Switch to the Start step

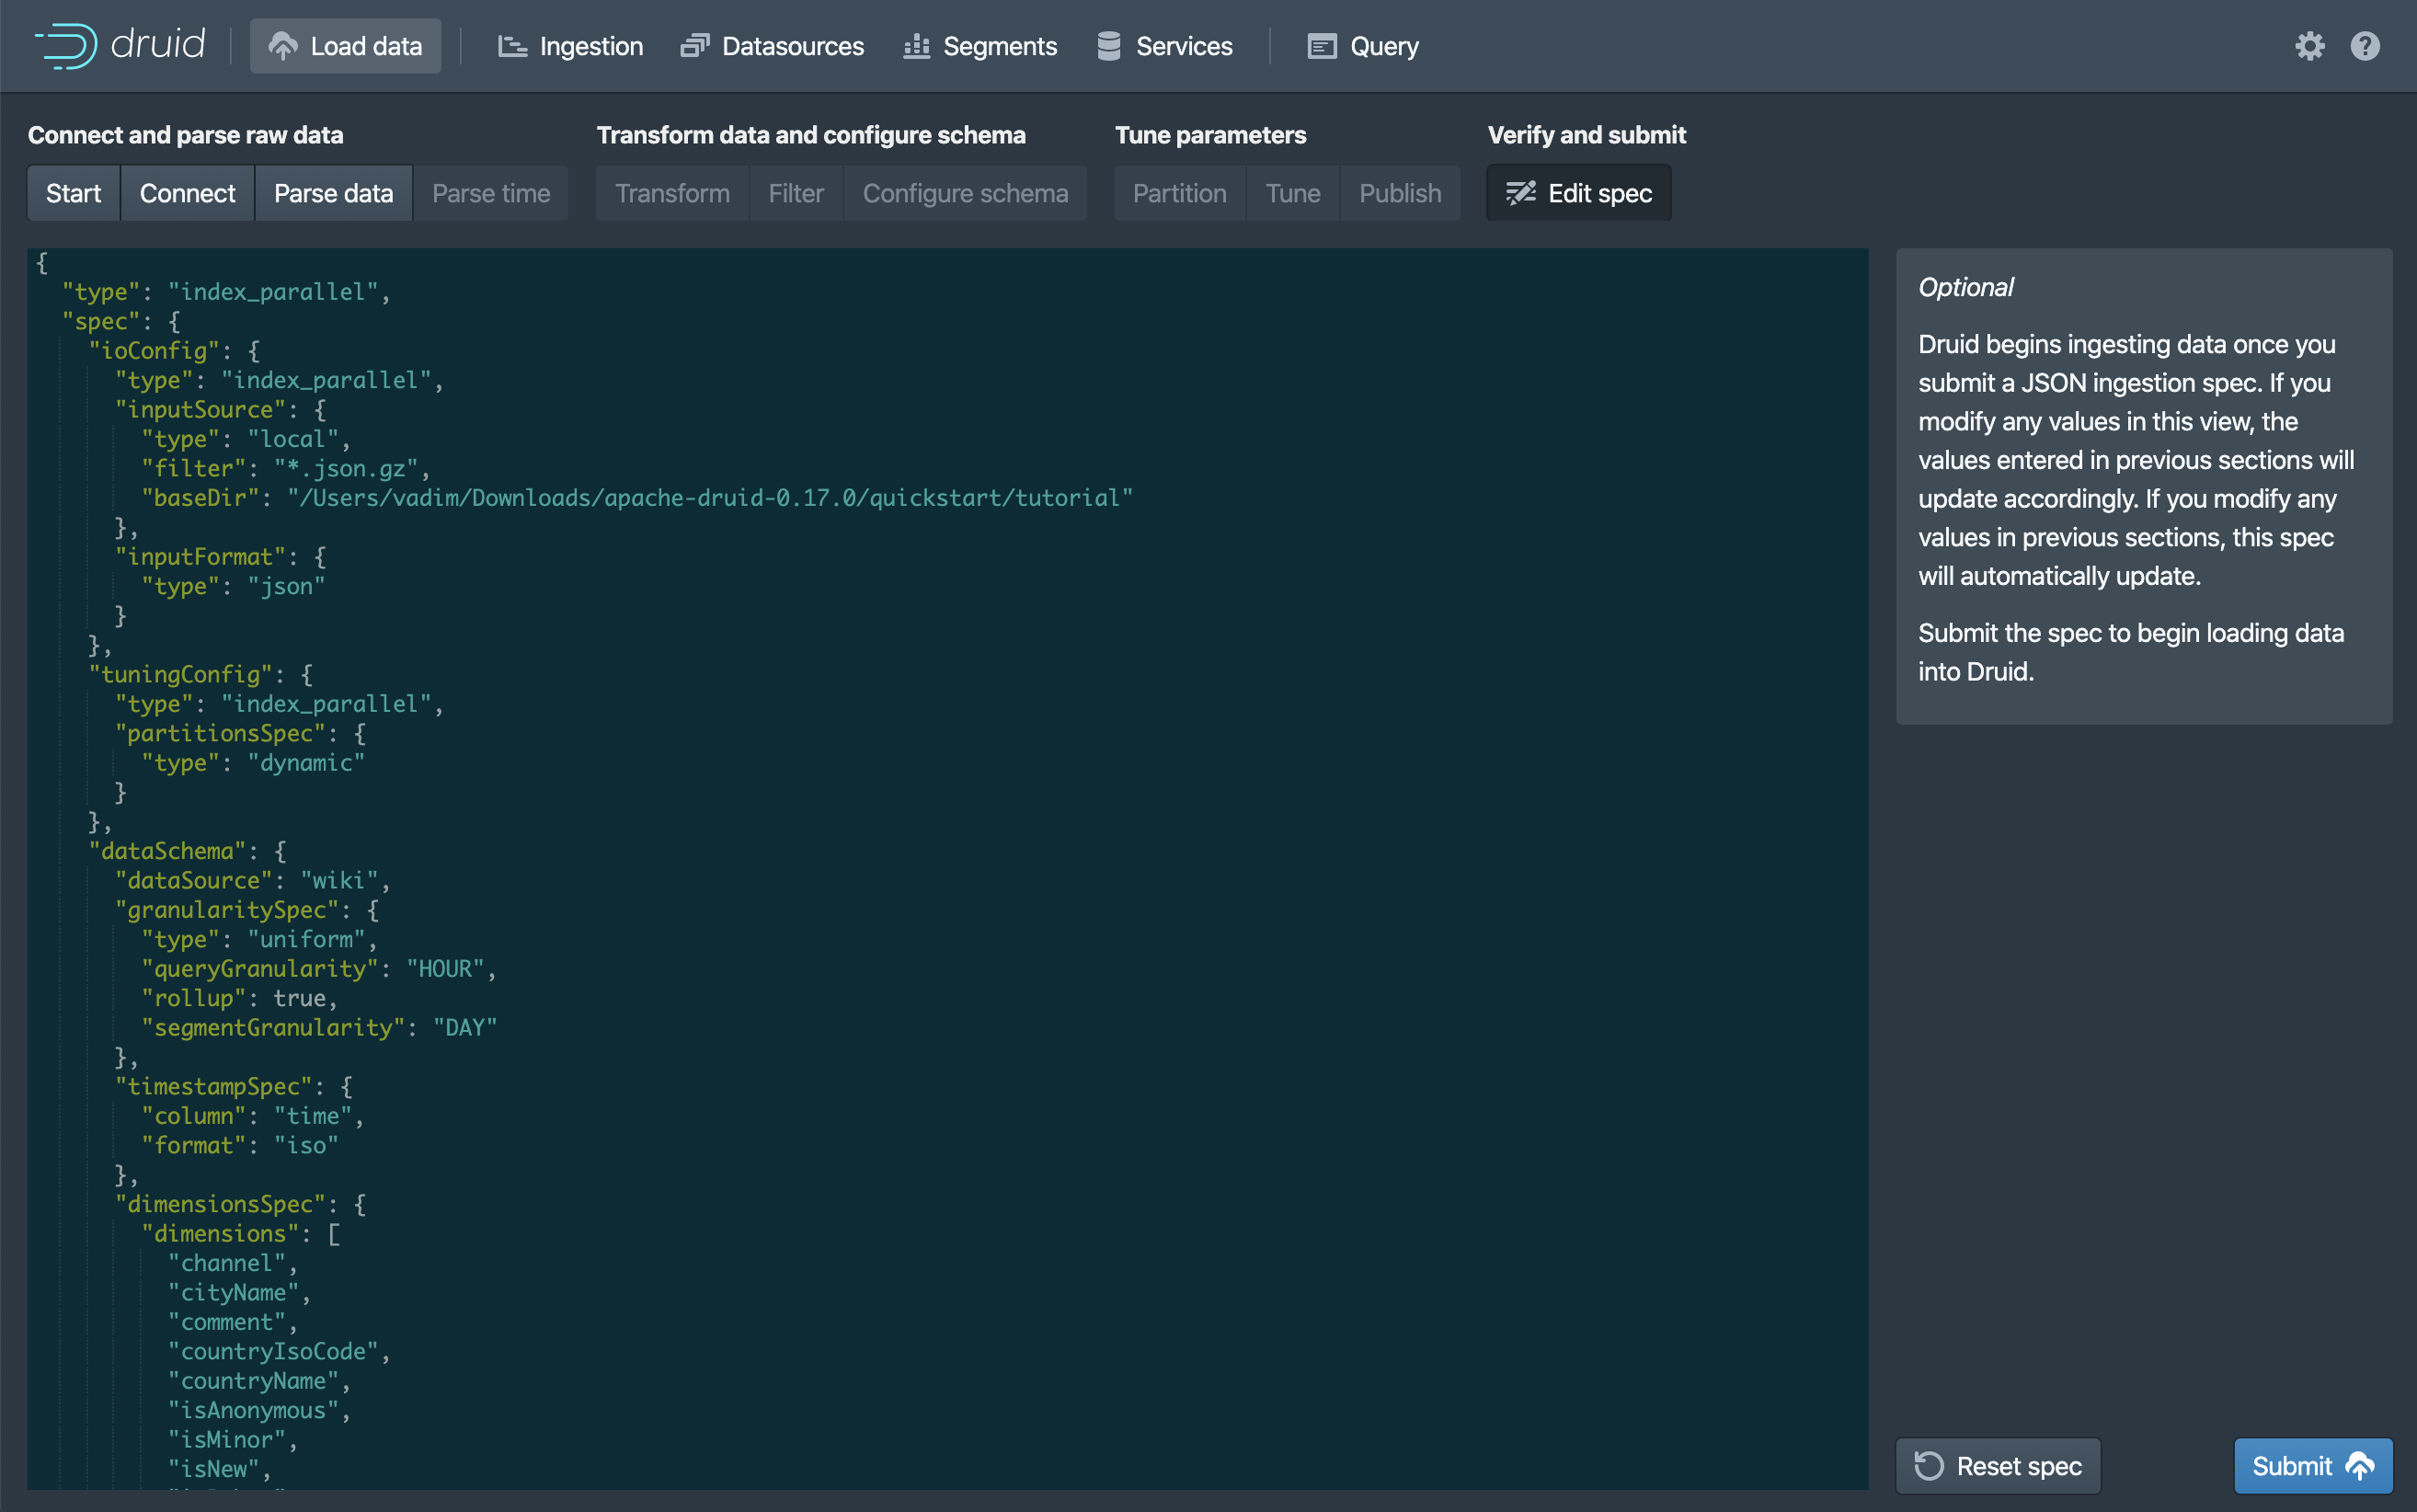pyautogui.click(x=73, y=193)
